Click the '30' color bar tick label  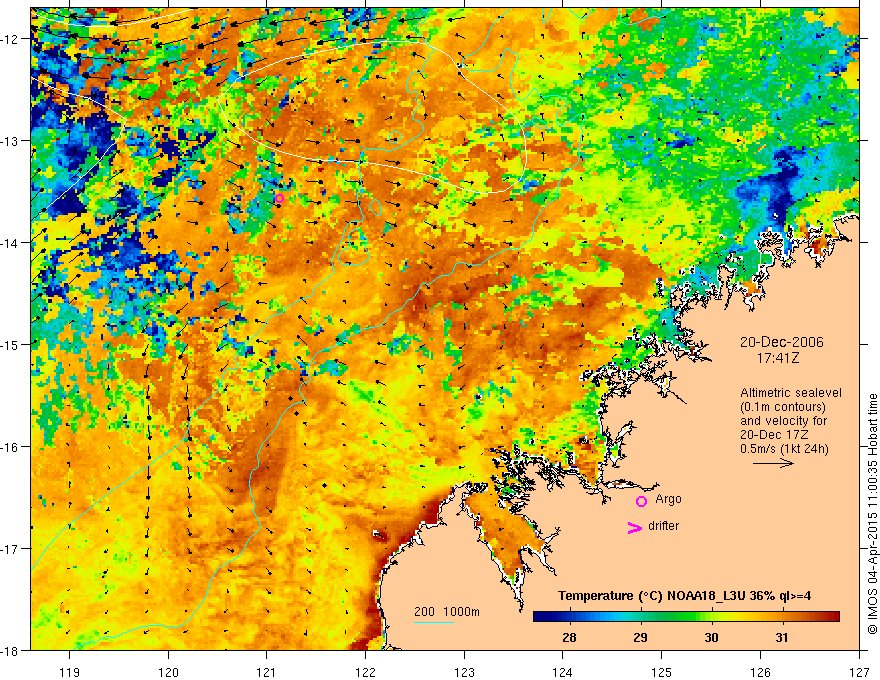point(711,637)
